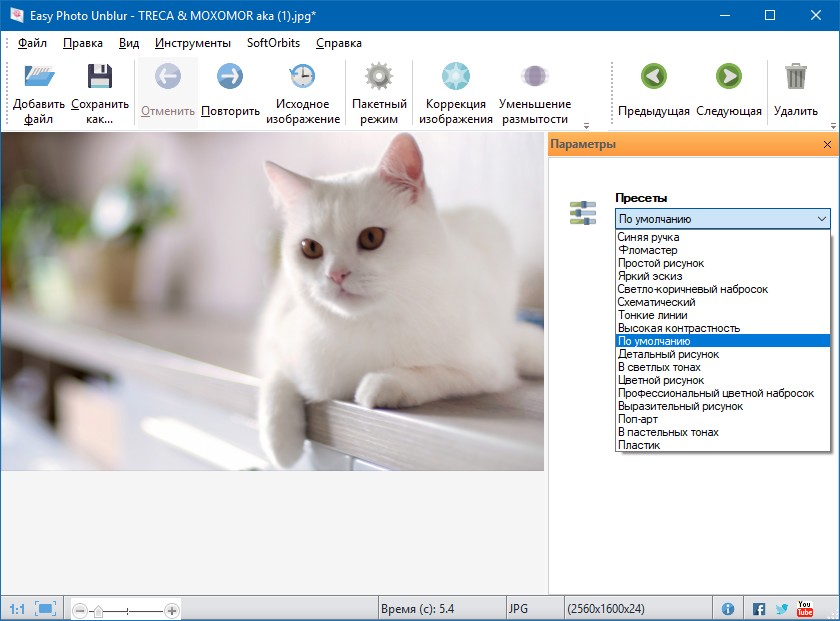Open Коррекция изображения tool
840x621 pixels.
point(456,77)
